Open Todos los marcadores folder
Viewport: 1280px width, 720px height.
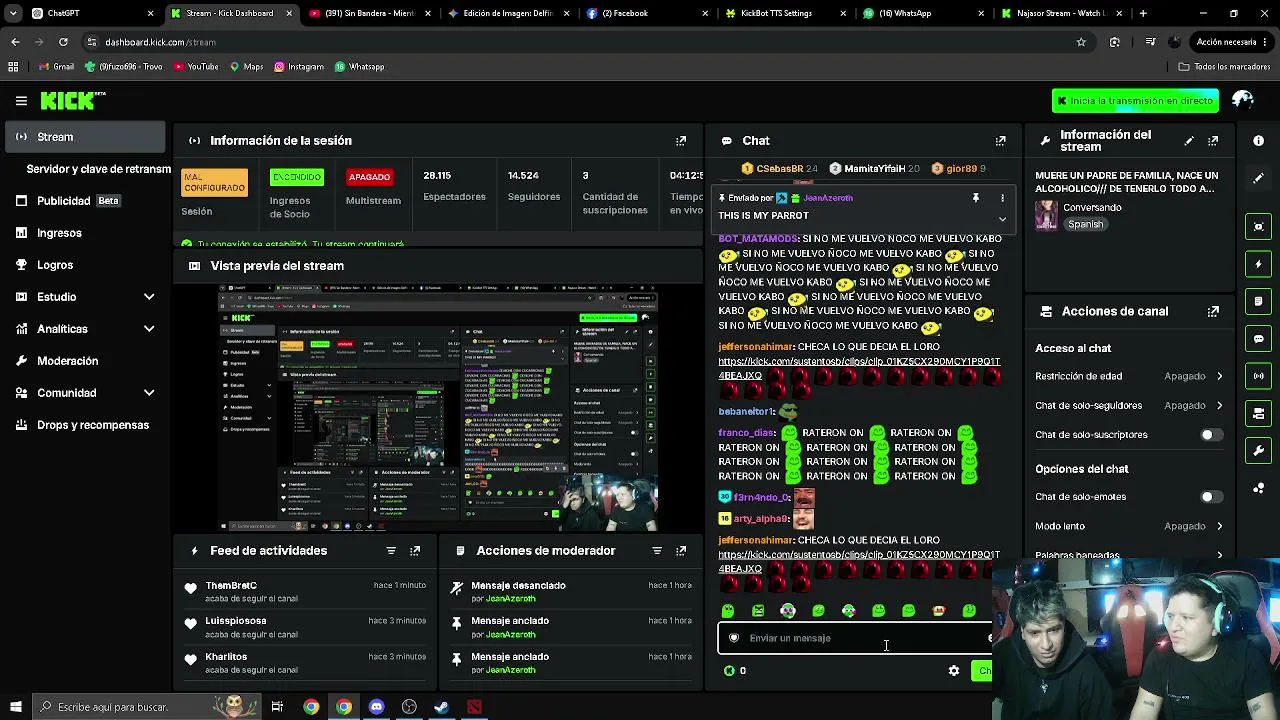pyautogui.click(x=1224, y=67)
